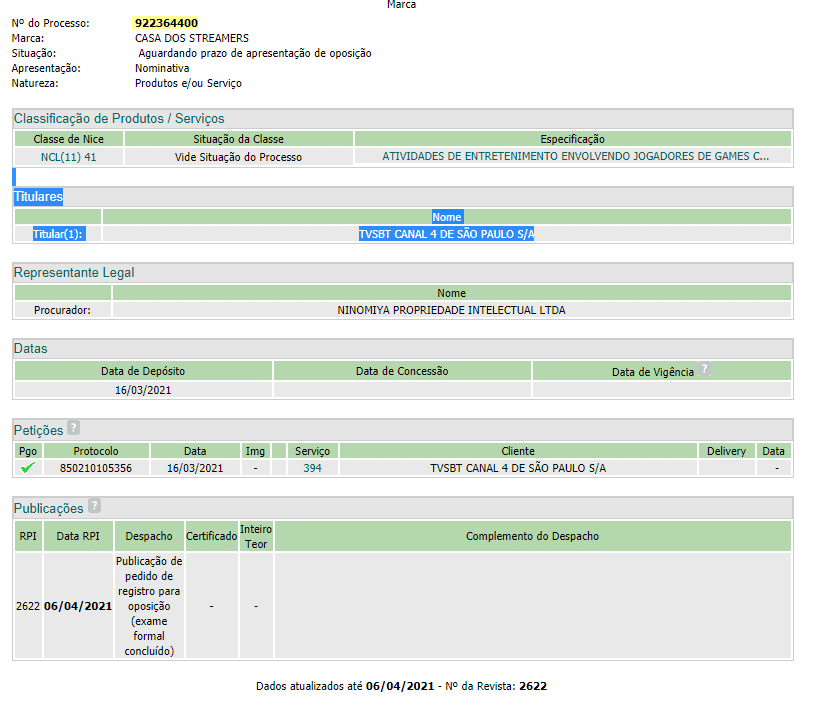Click the Cliente cell in the Petições row
Screen dimensions: 816x708
pyautogui.click(x=517, y=468)
